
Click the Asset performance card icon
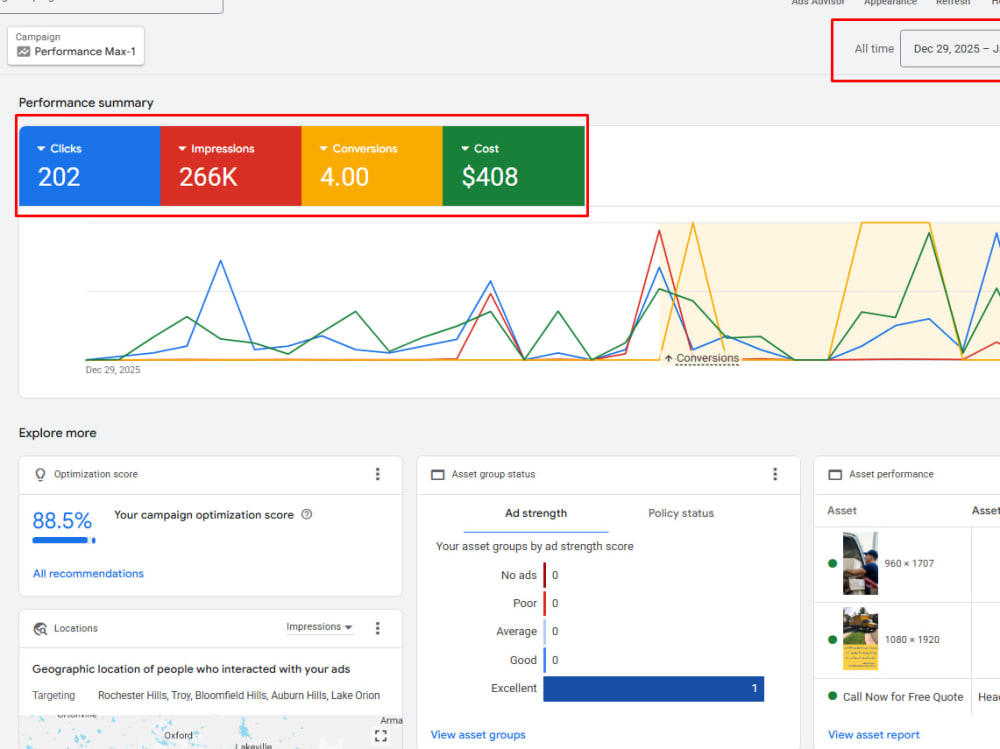835,475
